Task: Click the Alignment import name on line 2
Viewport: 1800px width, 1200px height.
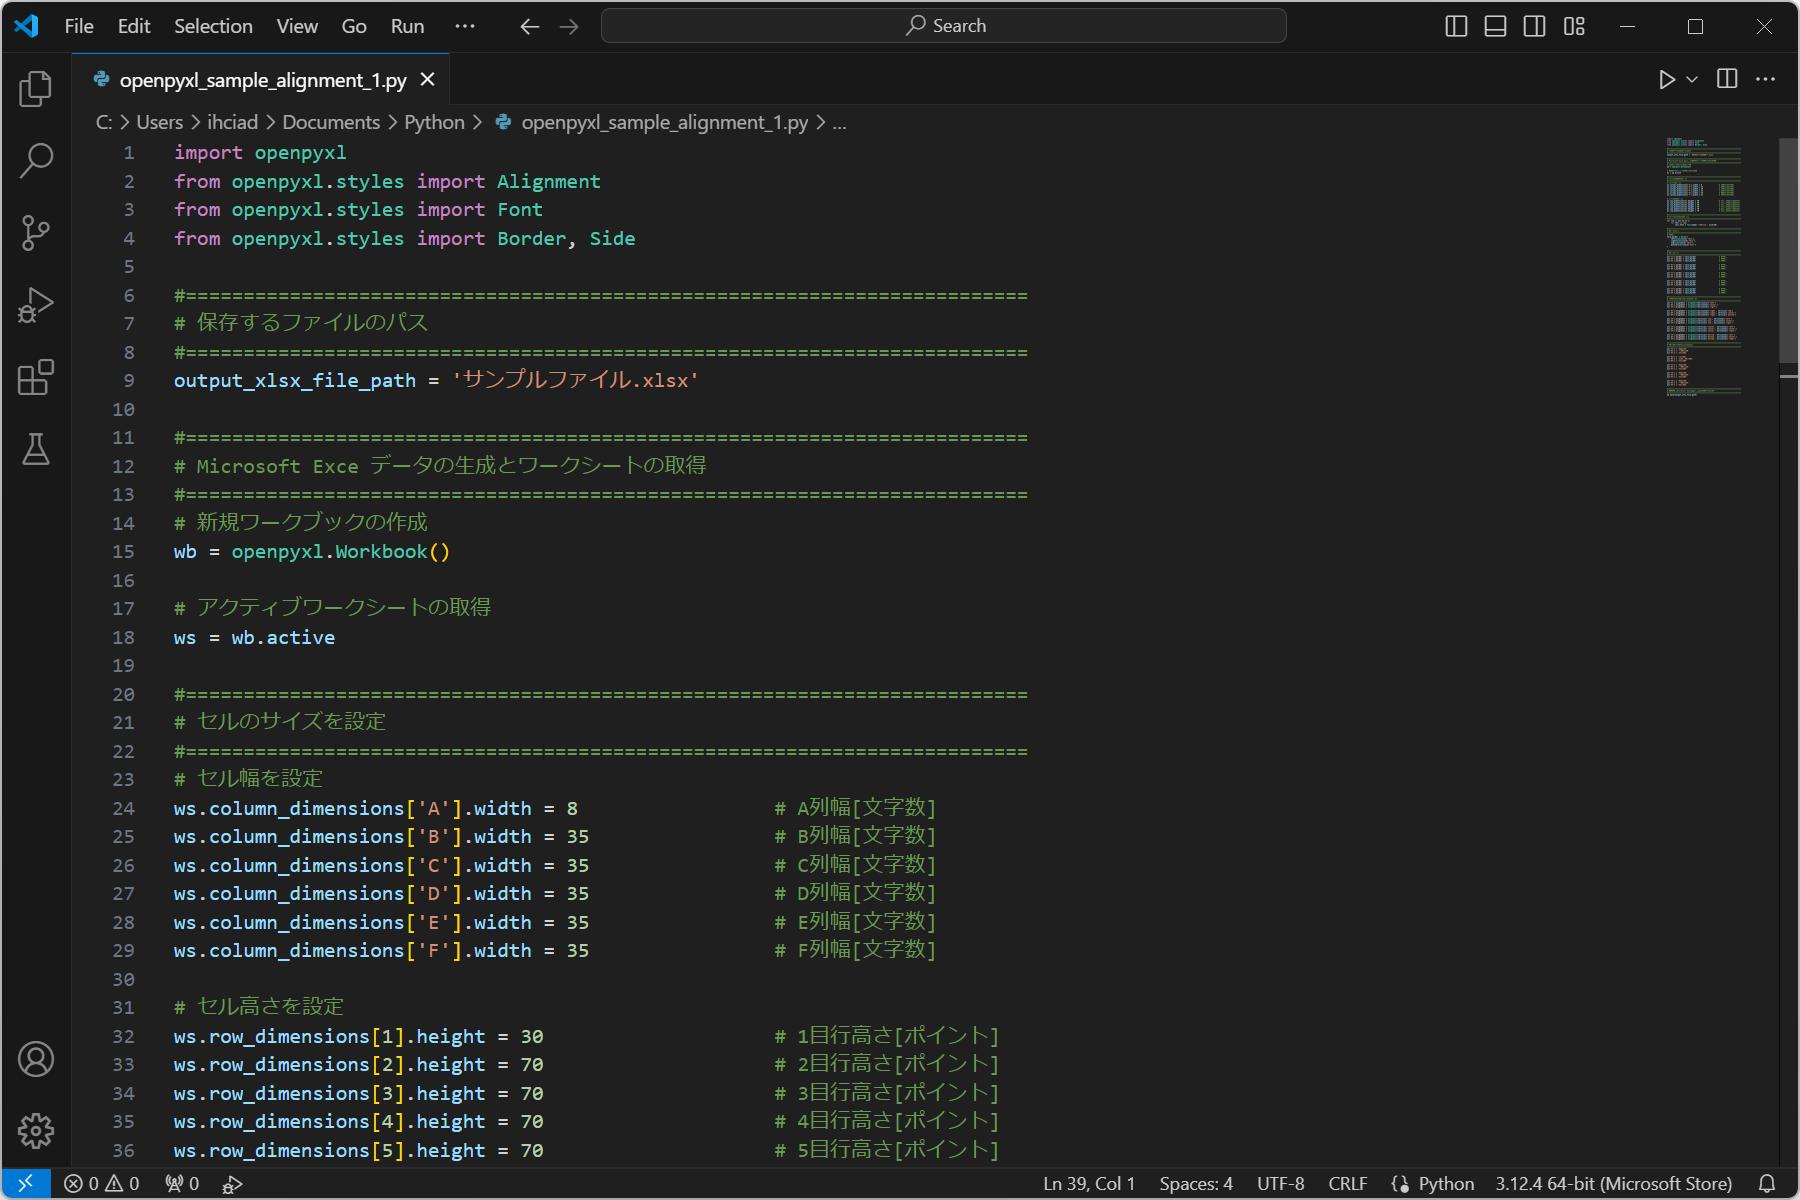Action: tap(549, 182)
